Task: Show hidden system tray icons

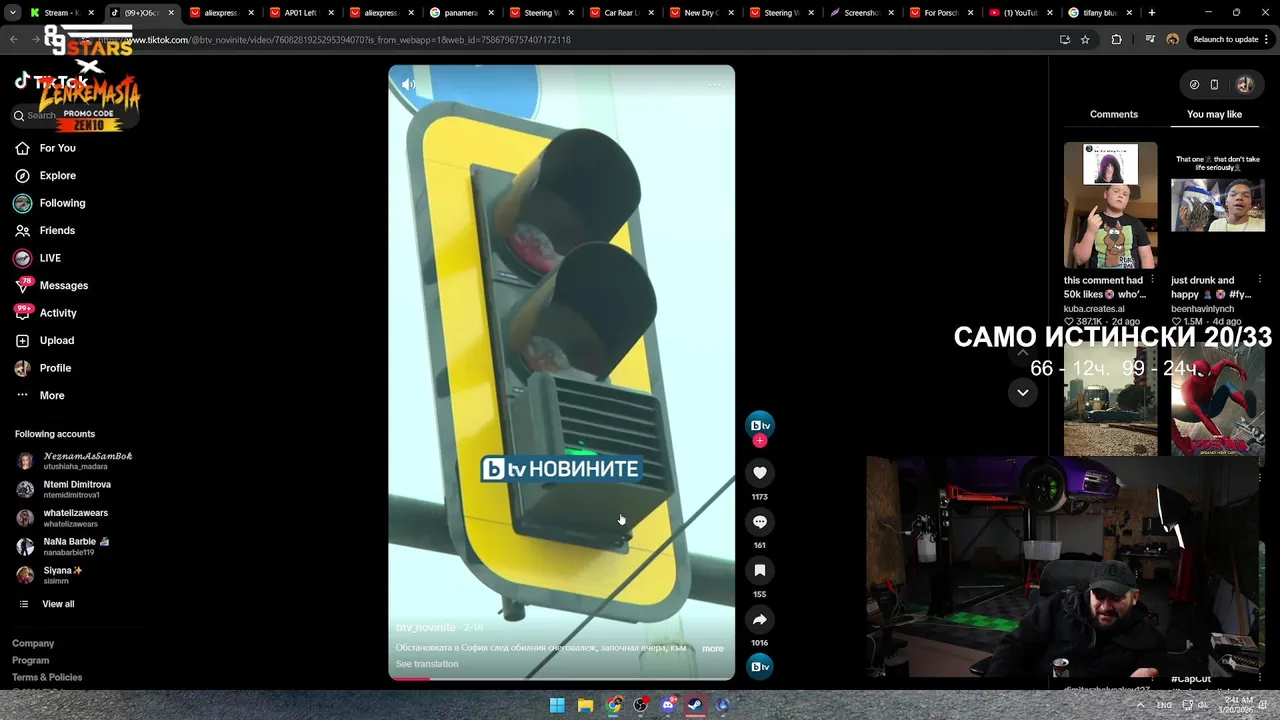Action: point(1140,705)
